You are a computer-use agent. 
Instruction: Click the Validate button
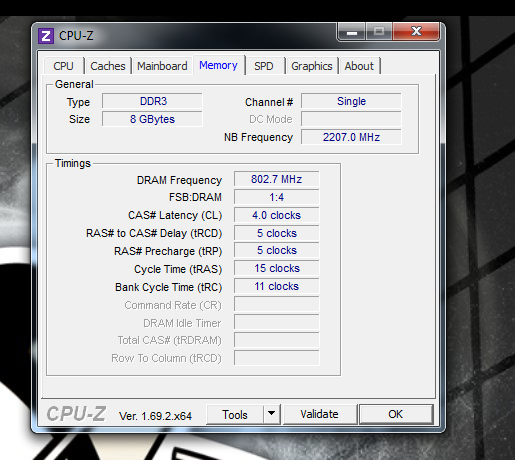319,414
